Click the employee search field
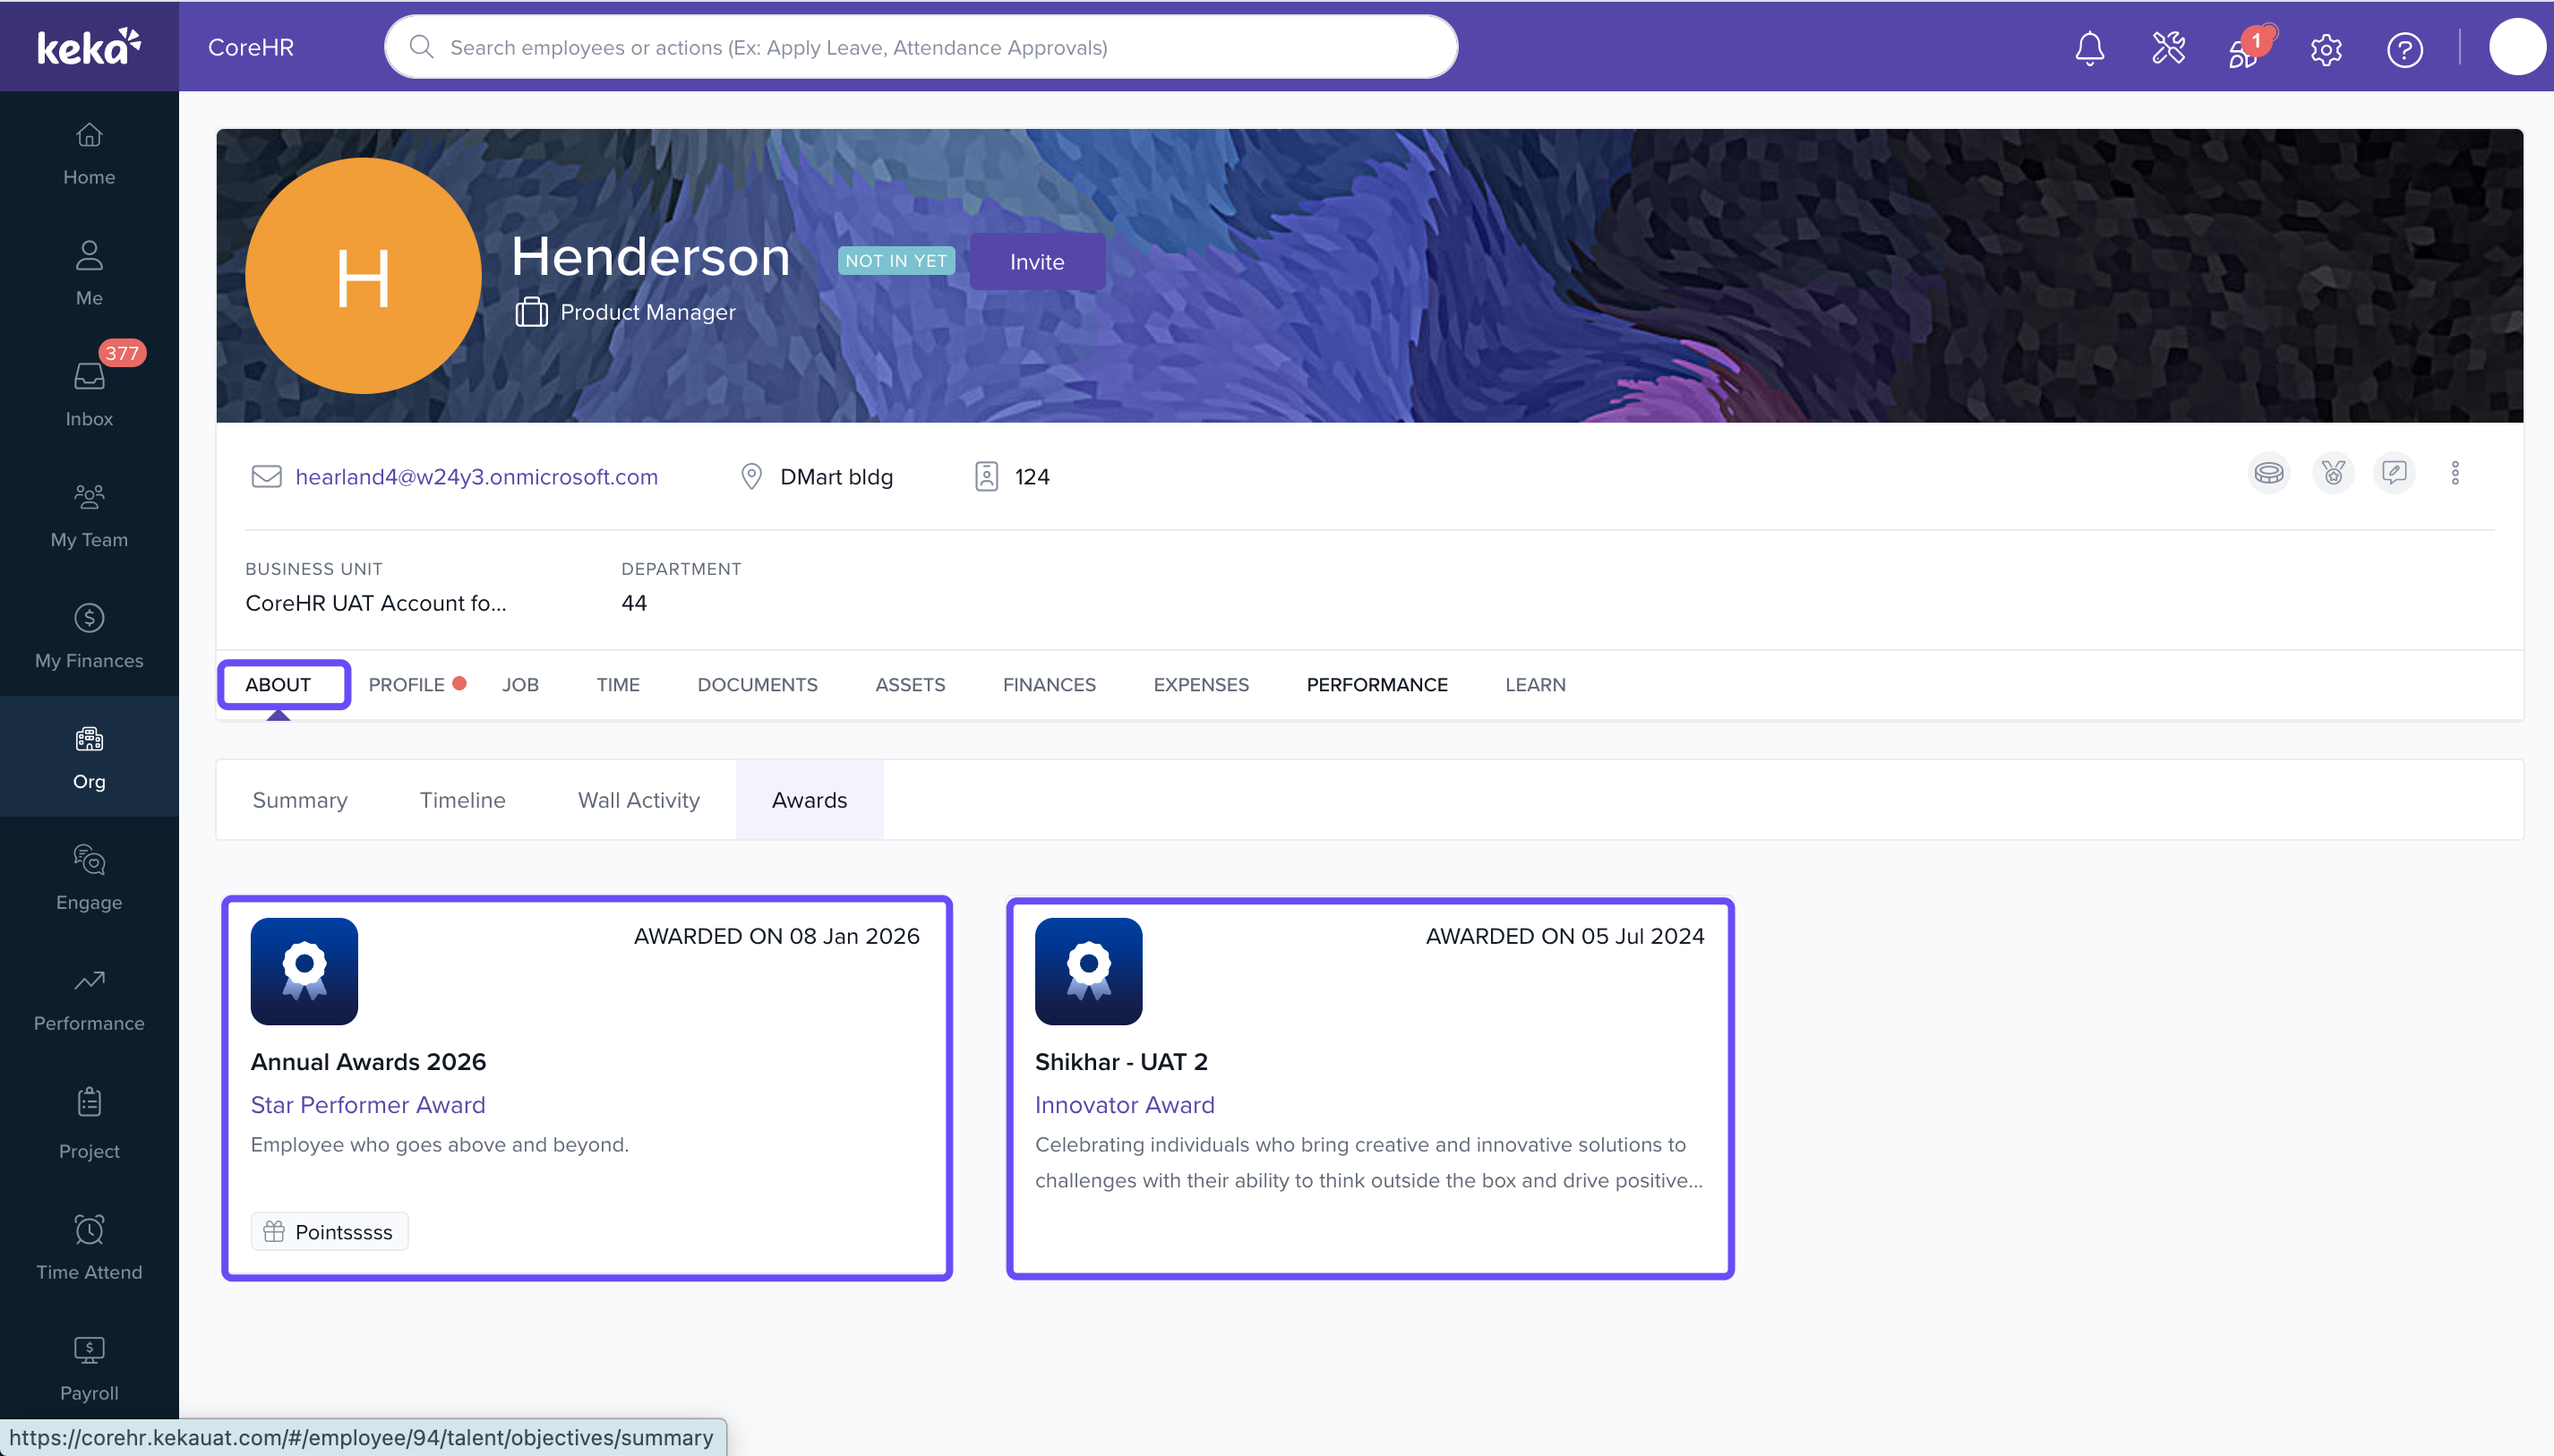Screen dimensions: 2554x1456 pos(920,47)
